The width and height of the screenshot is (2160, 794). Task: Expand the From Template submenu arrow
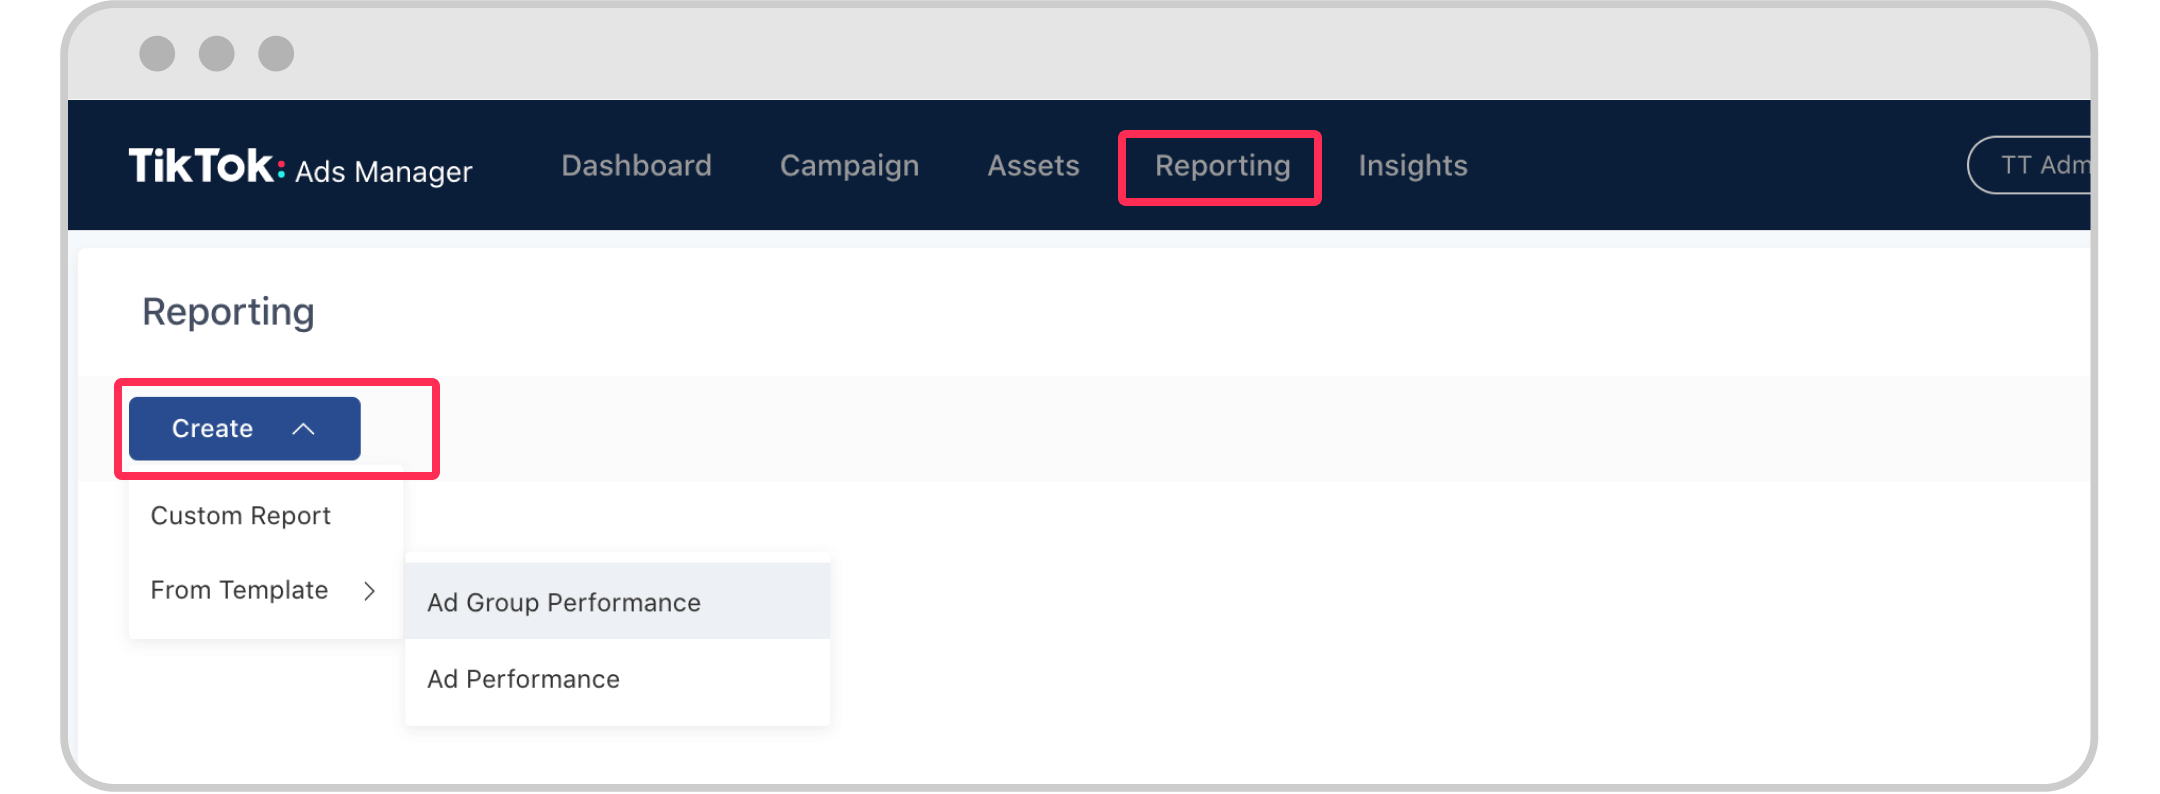pos(370,591)
